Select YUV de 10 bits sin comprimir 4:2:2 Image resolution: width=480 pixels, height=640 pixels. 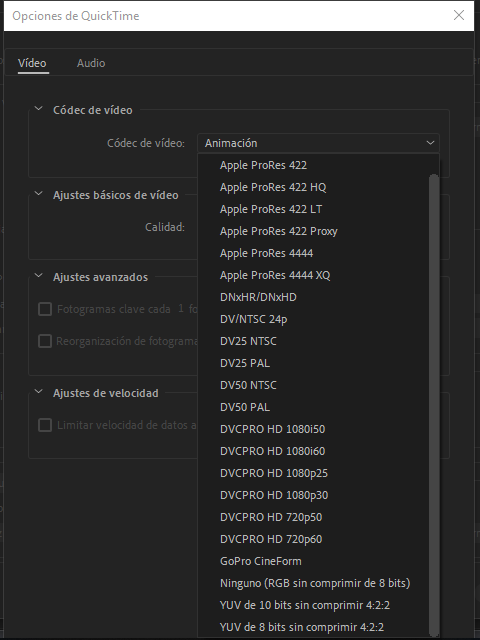click(x=313, y=606)
